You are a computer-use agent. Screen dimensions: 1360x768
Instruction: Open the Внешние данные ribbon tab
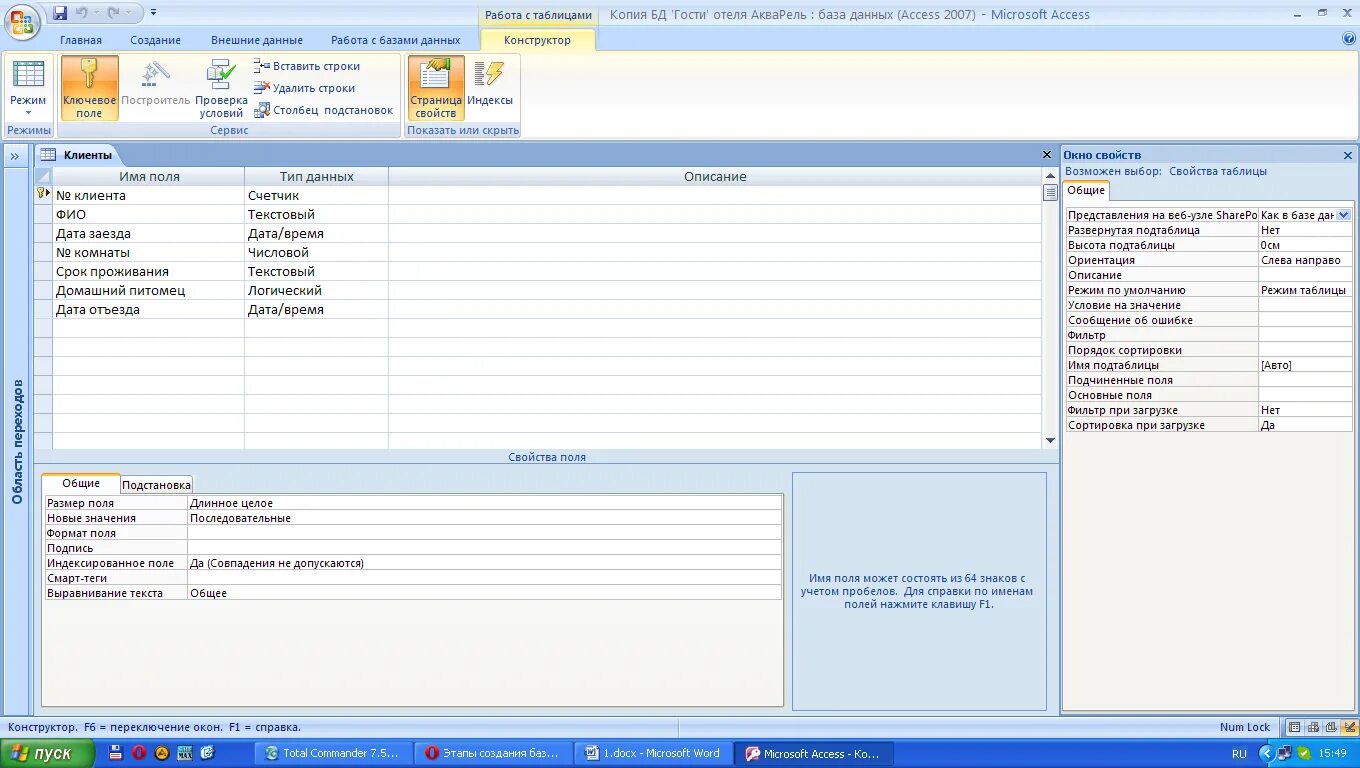point(257,40)
